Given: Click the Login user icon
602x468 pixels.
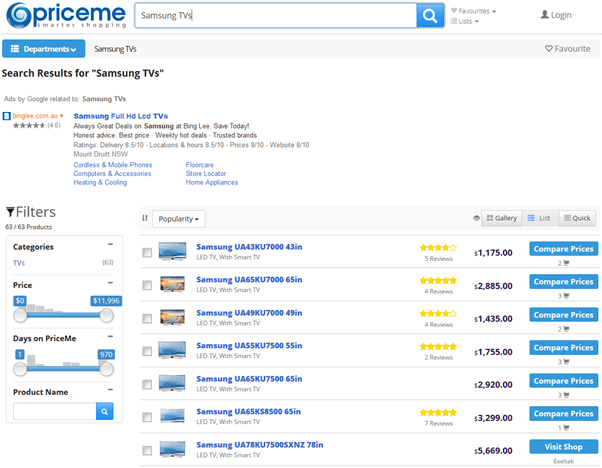Looking at the screenshot, I should coord(544,15).
